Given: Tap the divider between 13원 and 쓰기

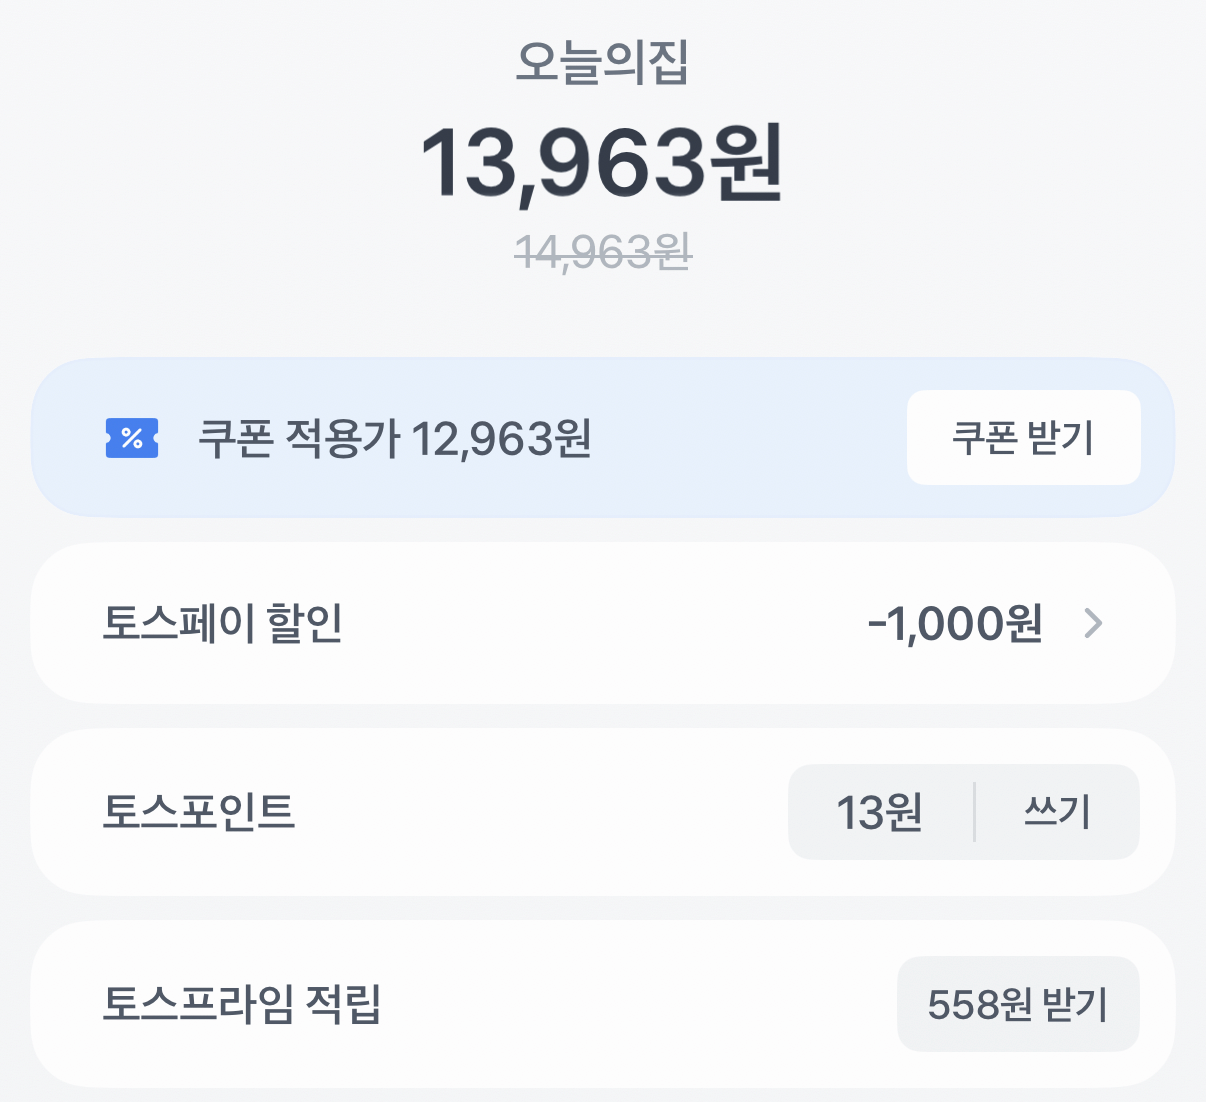Looking at the screenshot, I should (x=973, y=812).
